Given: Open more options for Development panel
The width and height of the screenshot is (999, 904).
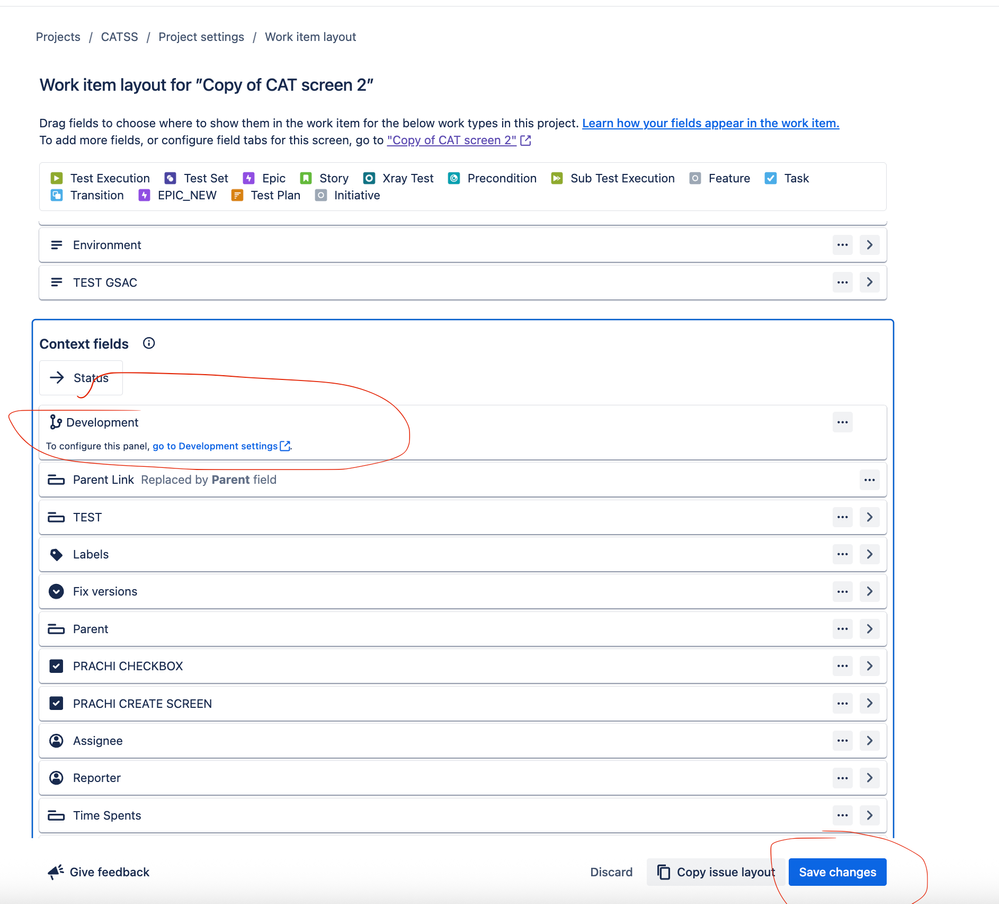Looking at the screenshot, I should [842, 422].
